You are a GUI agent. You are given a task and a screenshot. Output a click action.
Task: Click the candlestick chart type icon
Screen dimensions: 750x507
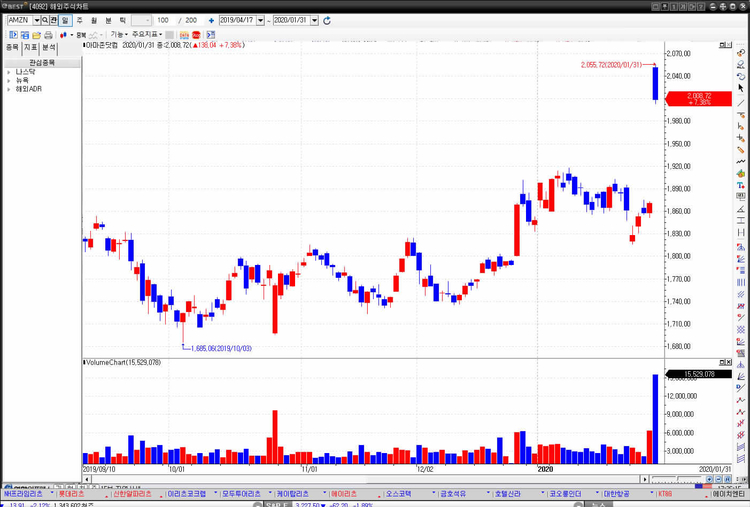point(63,35)
